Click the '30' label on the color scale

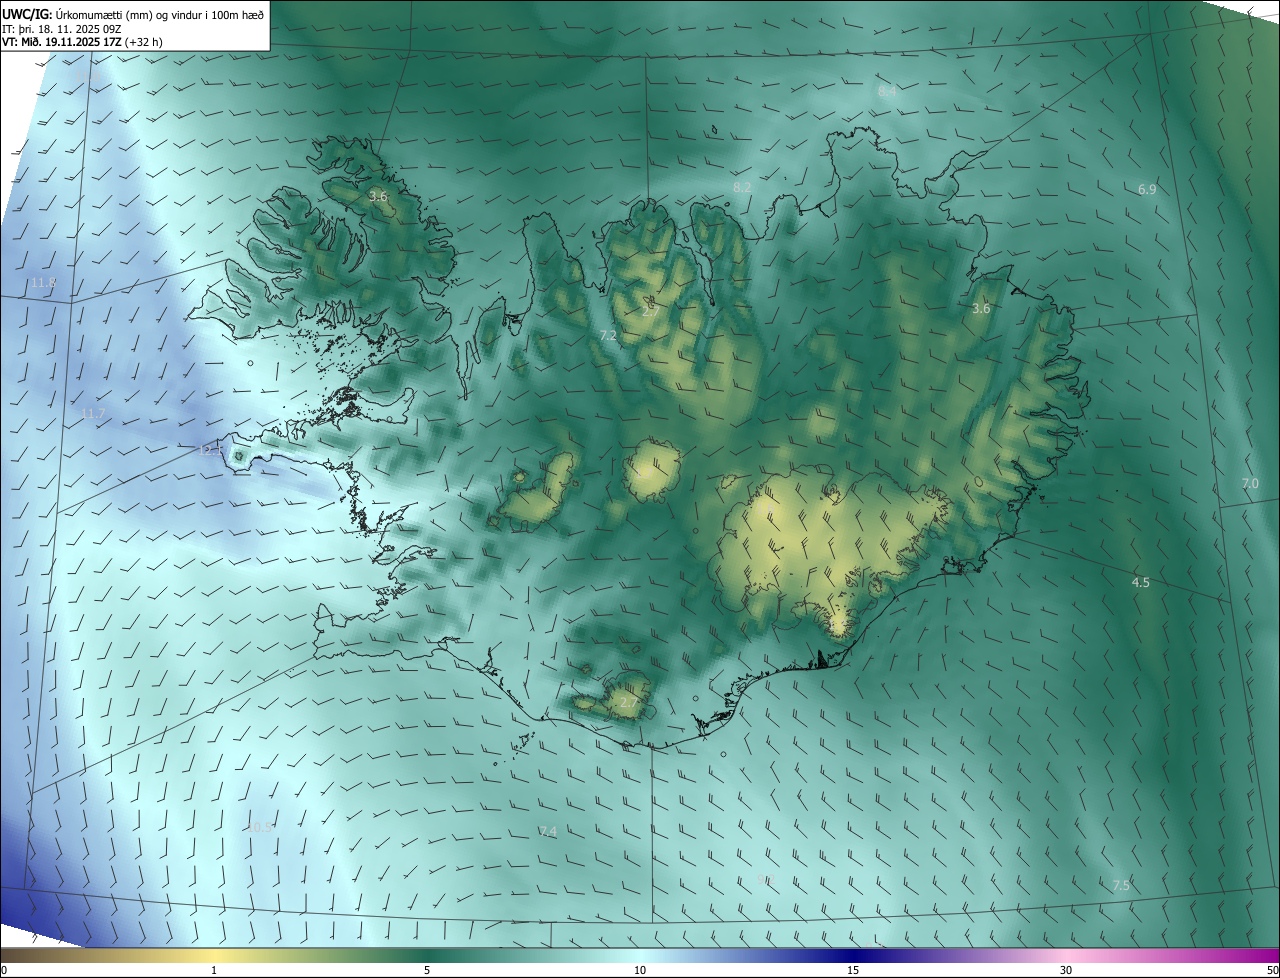[x=1066, y=970]
